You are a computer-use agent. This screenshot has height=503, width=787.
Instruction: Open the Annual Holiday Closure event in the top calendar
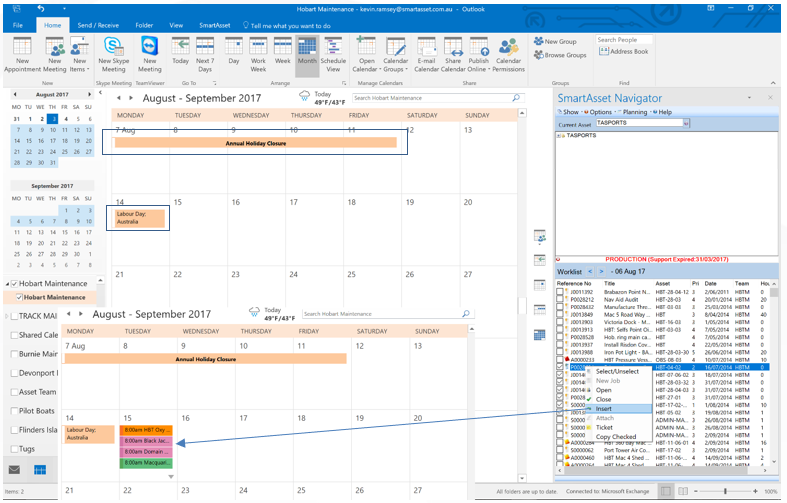click(255, 143)
